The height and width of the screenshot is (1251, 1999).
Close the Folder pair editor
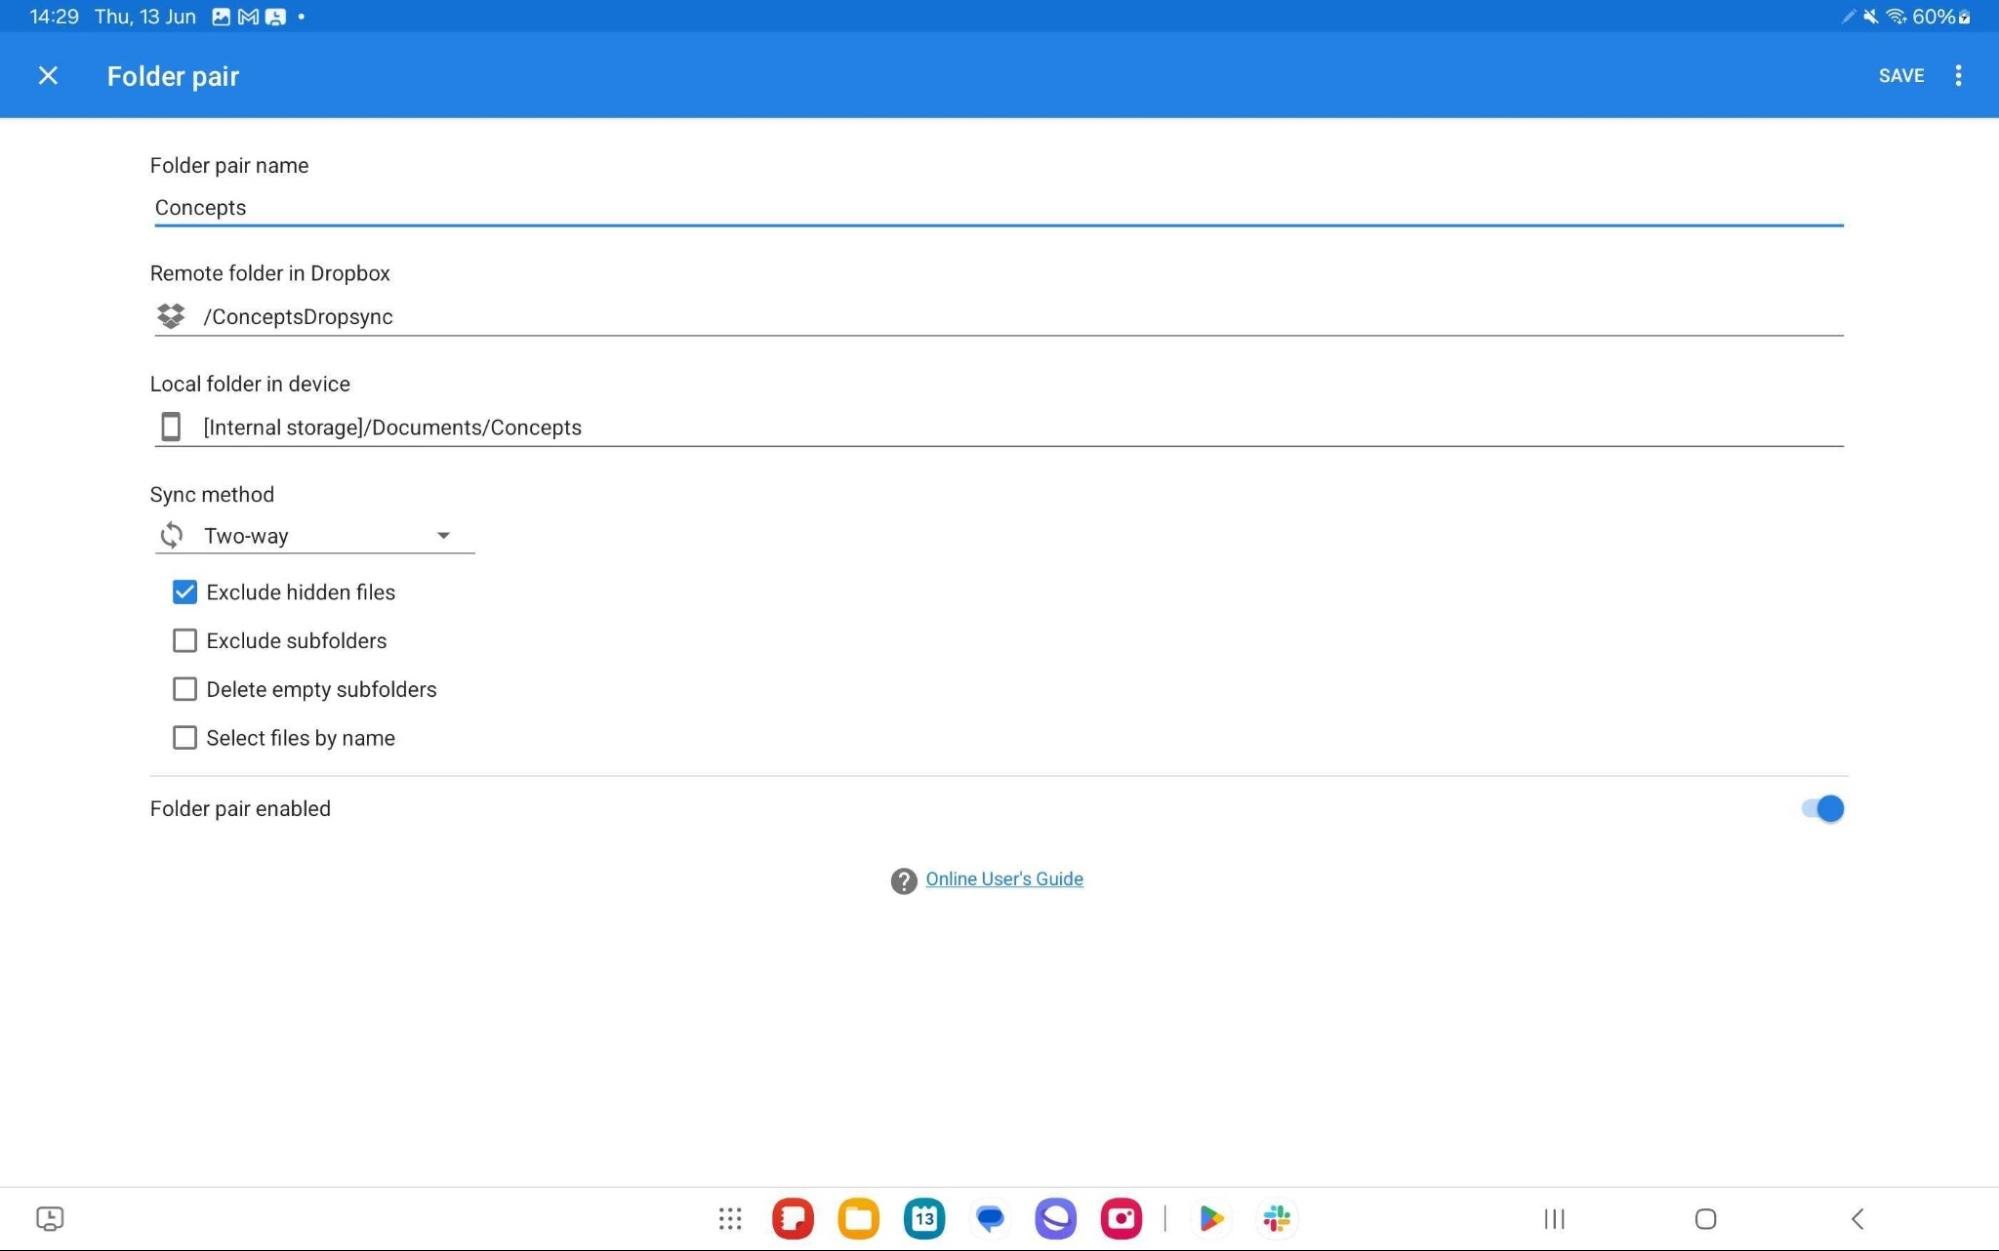point(47,76)
